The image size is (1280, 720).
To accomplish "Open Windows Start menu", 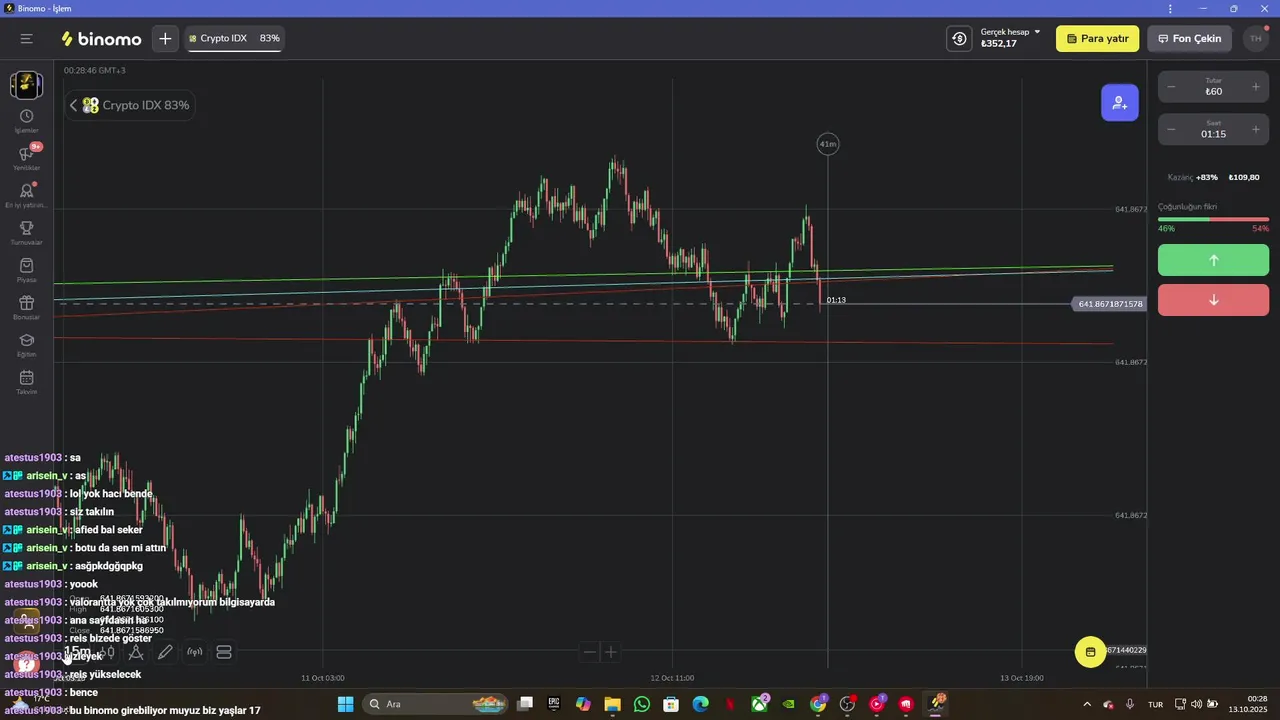I will tap(345, 704).
